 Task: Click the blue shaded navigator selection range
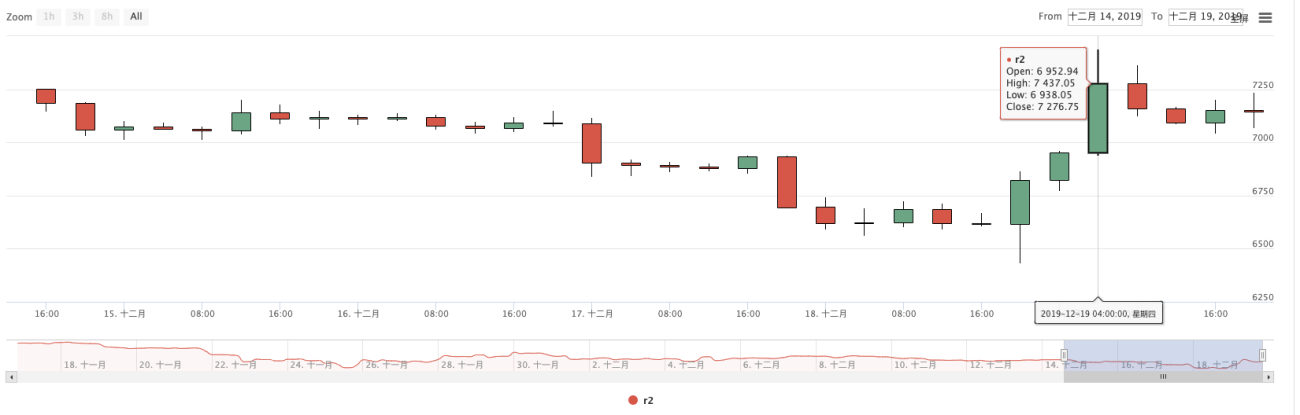1163,355
